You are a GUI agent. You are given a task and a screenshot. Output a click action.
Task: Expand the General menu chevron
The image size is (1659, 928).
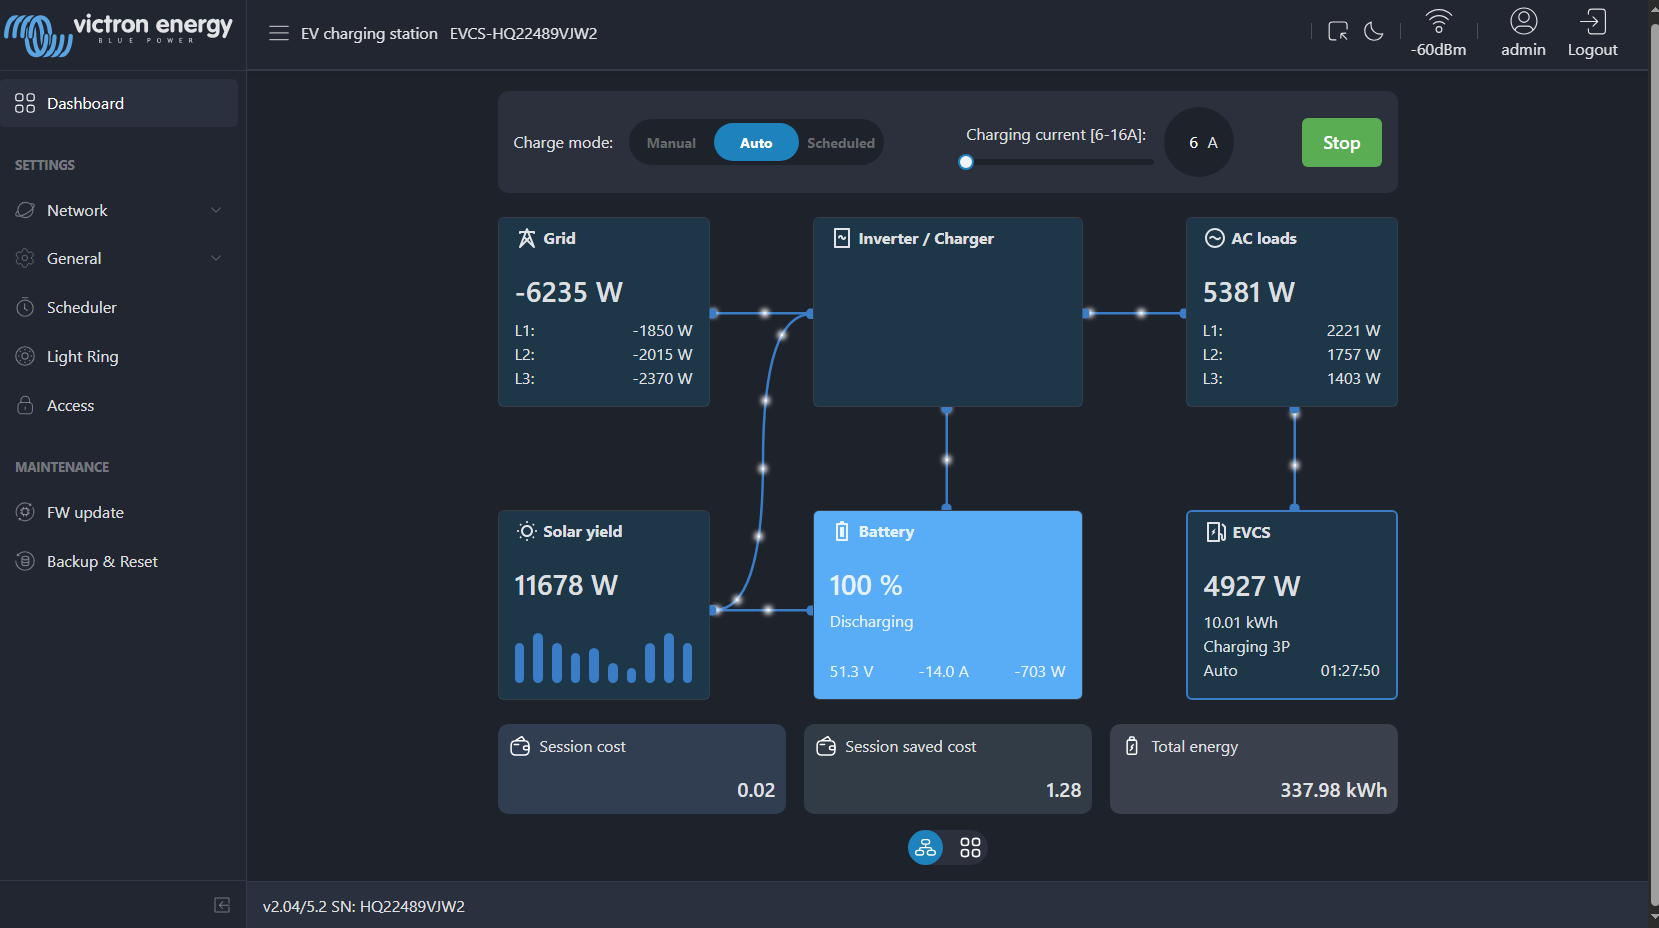click(x=216, y=258)
